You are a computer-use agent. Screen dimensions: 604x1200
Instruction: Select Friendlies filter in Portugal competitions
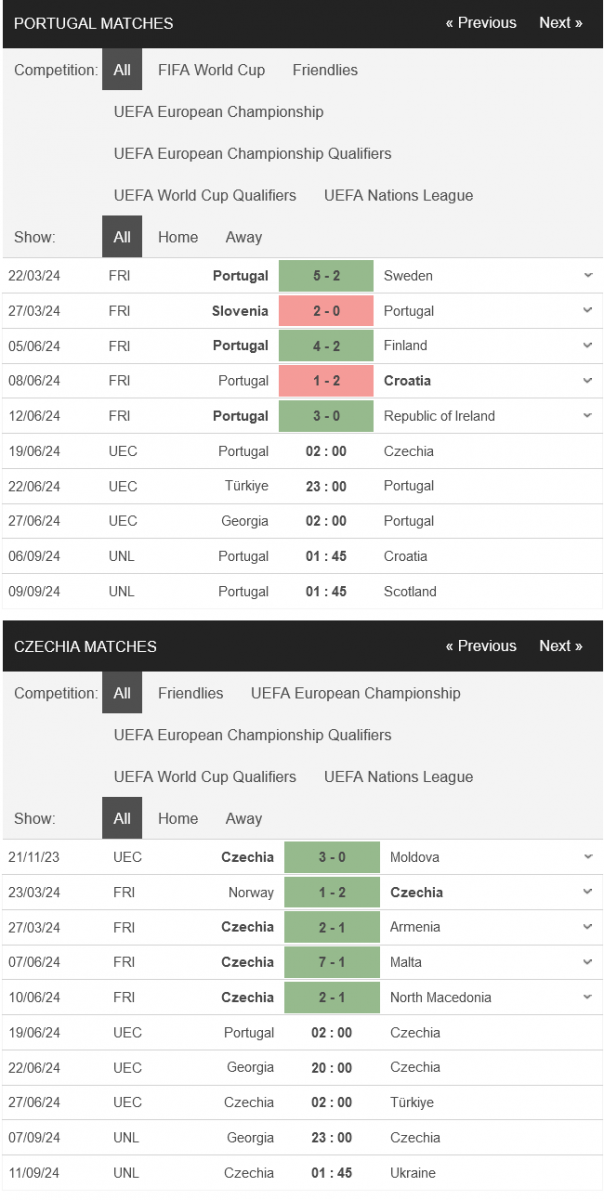tap(325, 70)
